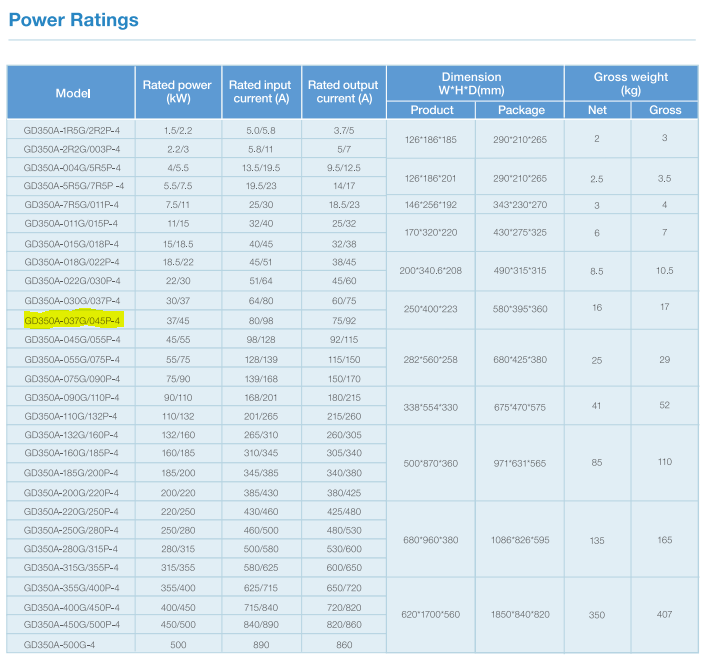Click the Net sub-header under Gross weight
709x661 pixels.
[597, 110]
